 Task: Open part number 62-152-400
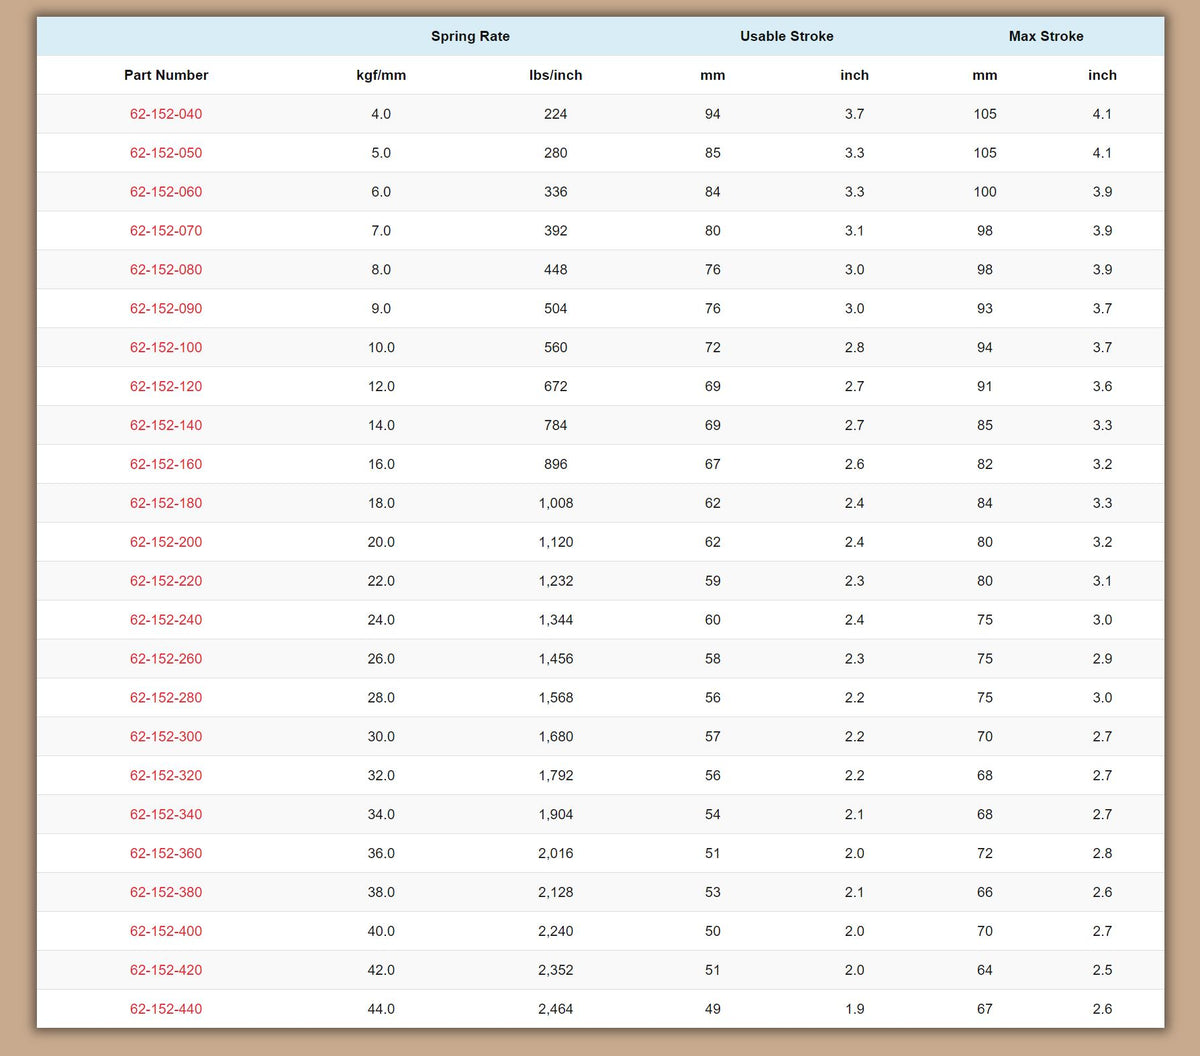coord(166,931)
